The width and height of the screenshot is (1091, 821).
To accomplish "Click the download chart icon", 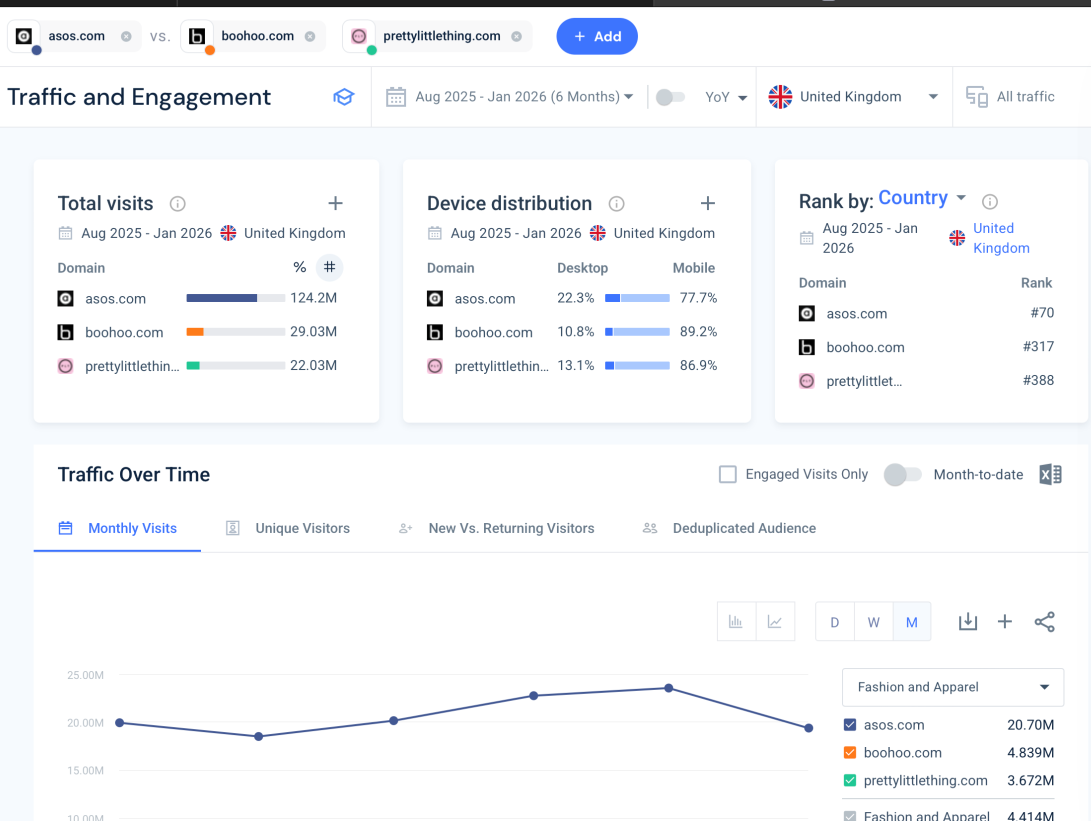I will click(x=967, y=622).
